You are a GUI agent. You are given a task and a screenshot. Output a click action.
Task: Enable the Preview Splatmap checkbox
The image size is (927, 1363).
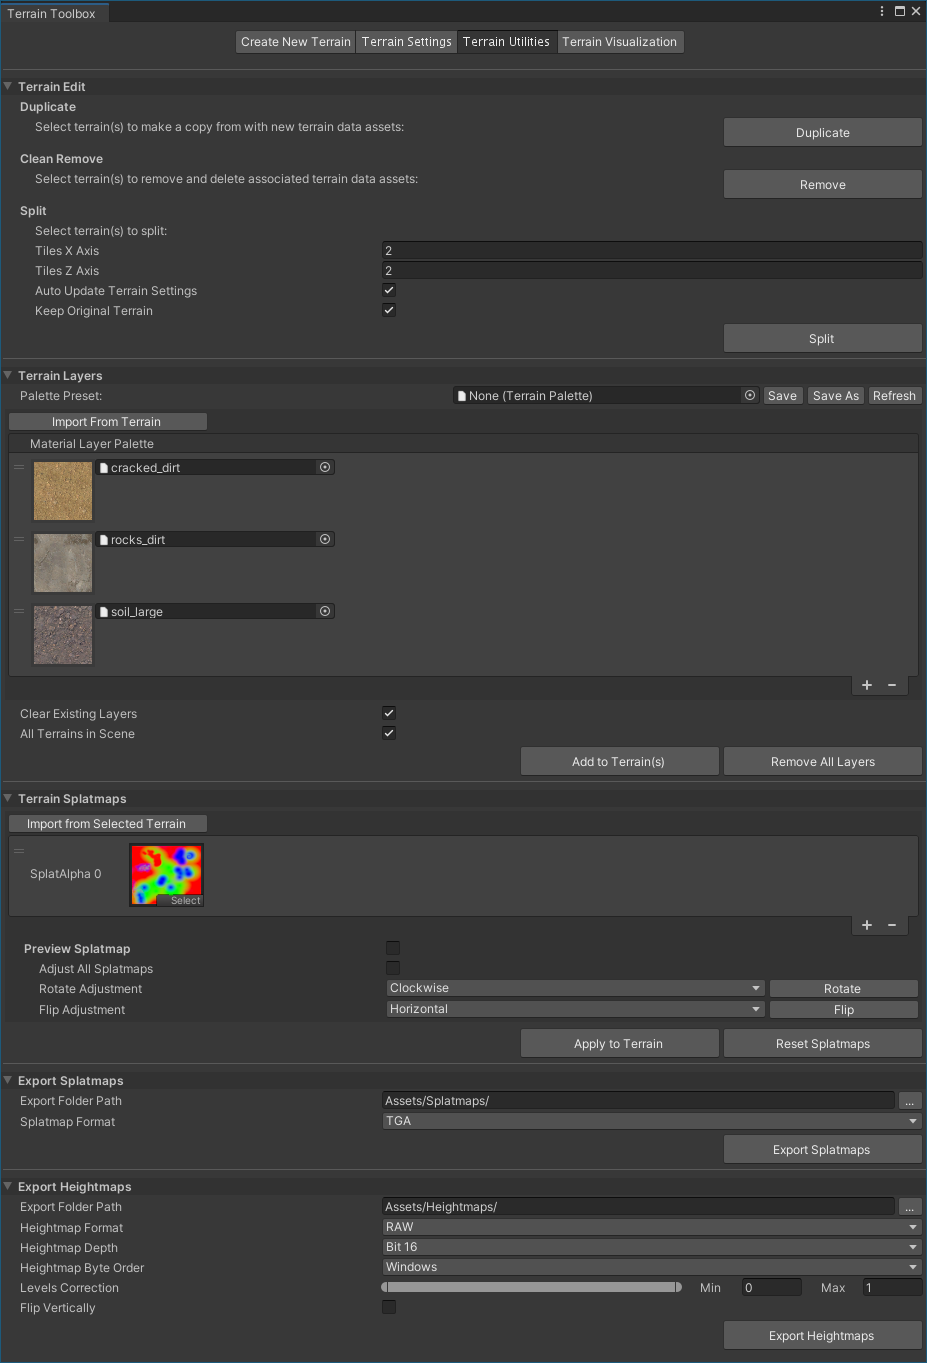pos(393,948)
